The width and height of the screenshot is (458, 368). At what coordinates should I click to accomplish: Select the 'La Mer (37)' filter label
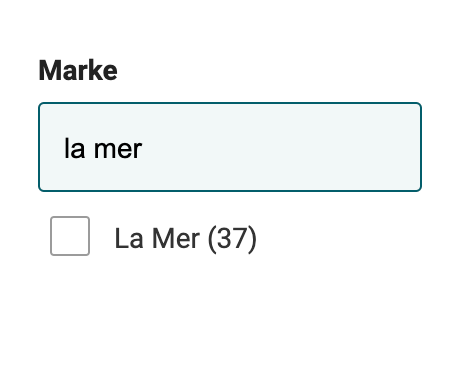pos(186,239)
